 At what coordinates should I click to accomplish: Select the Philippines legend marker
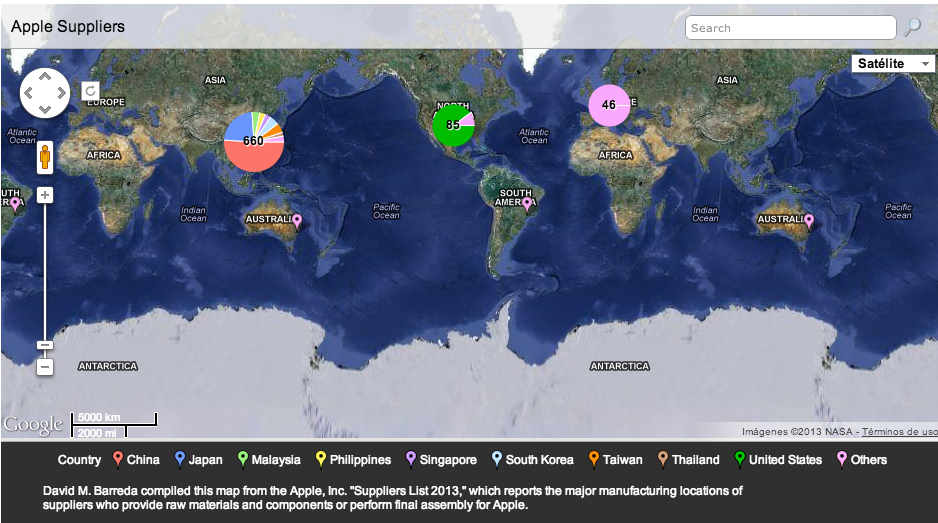pos(321,460)
